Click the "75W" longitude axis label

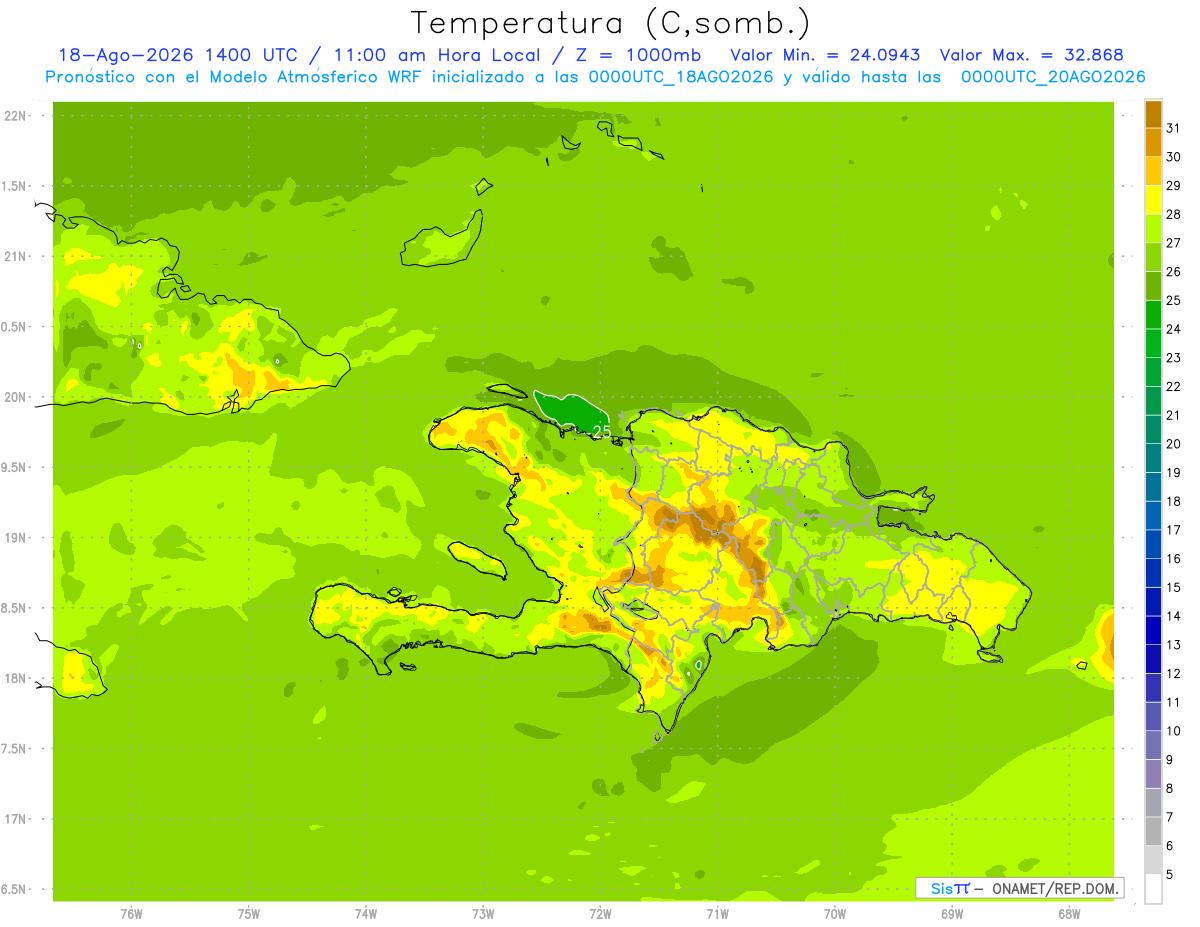click(249, 914)
